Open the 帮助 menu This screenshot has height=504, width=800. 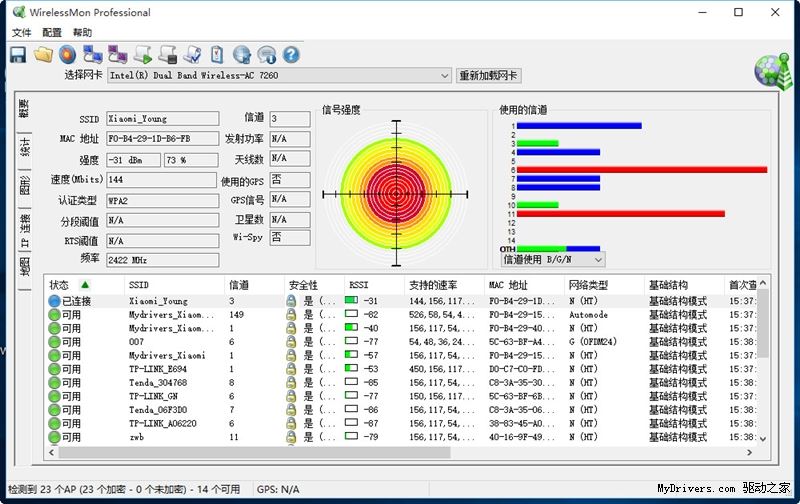[x=82, y=33]
